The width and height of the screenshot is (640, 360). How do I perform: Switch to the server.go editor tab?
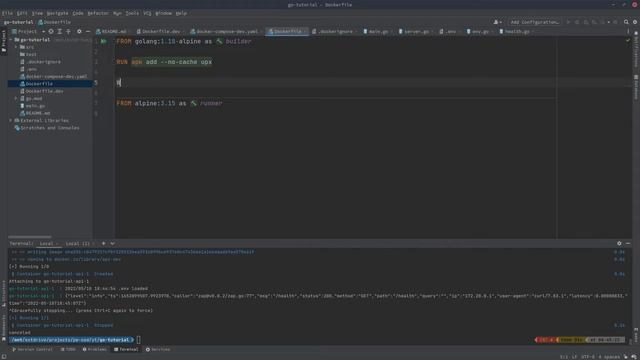click(416, 31)
